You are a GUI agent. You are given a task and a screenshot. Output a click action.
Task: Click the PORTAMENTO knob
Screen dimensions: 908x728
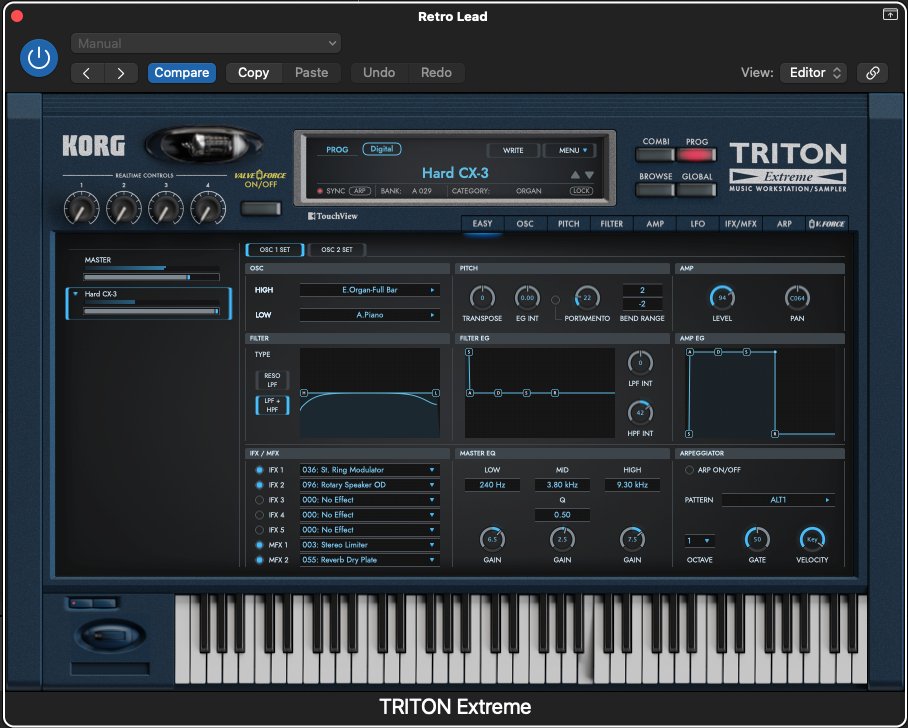click(x=587, y=298)
